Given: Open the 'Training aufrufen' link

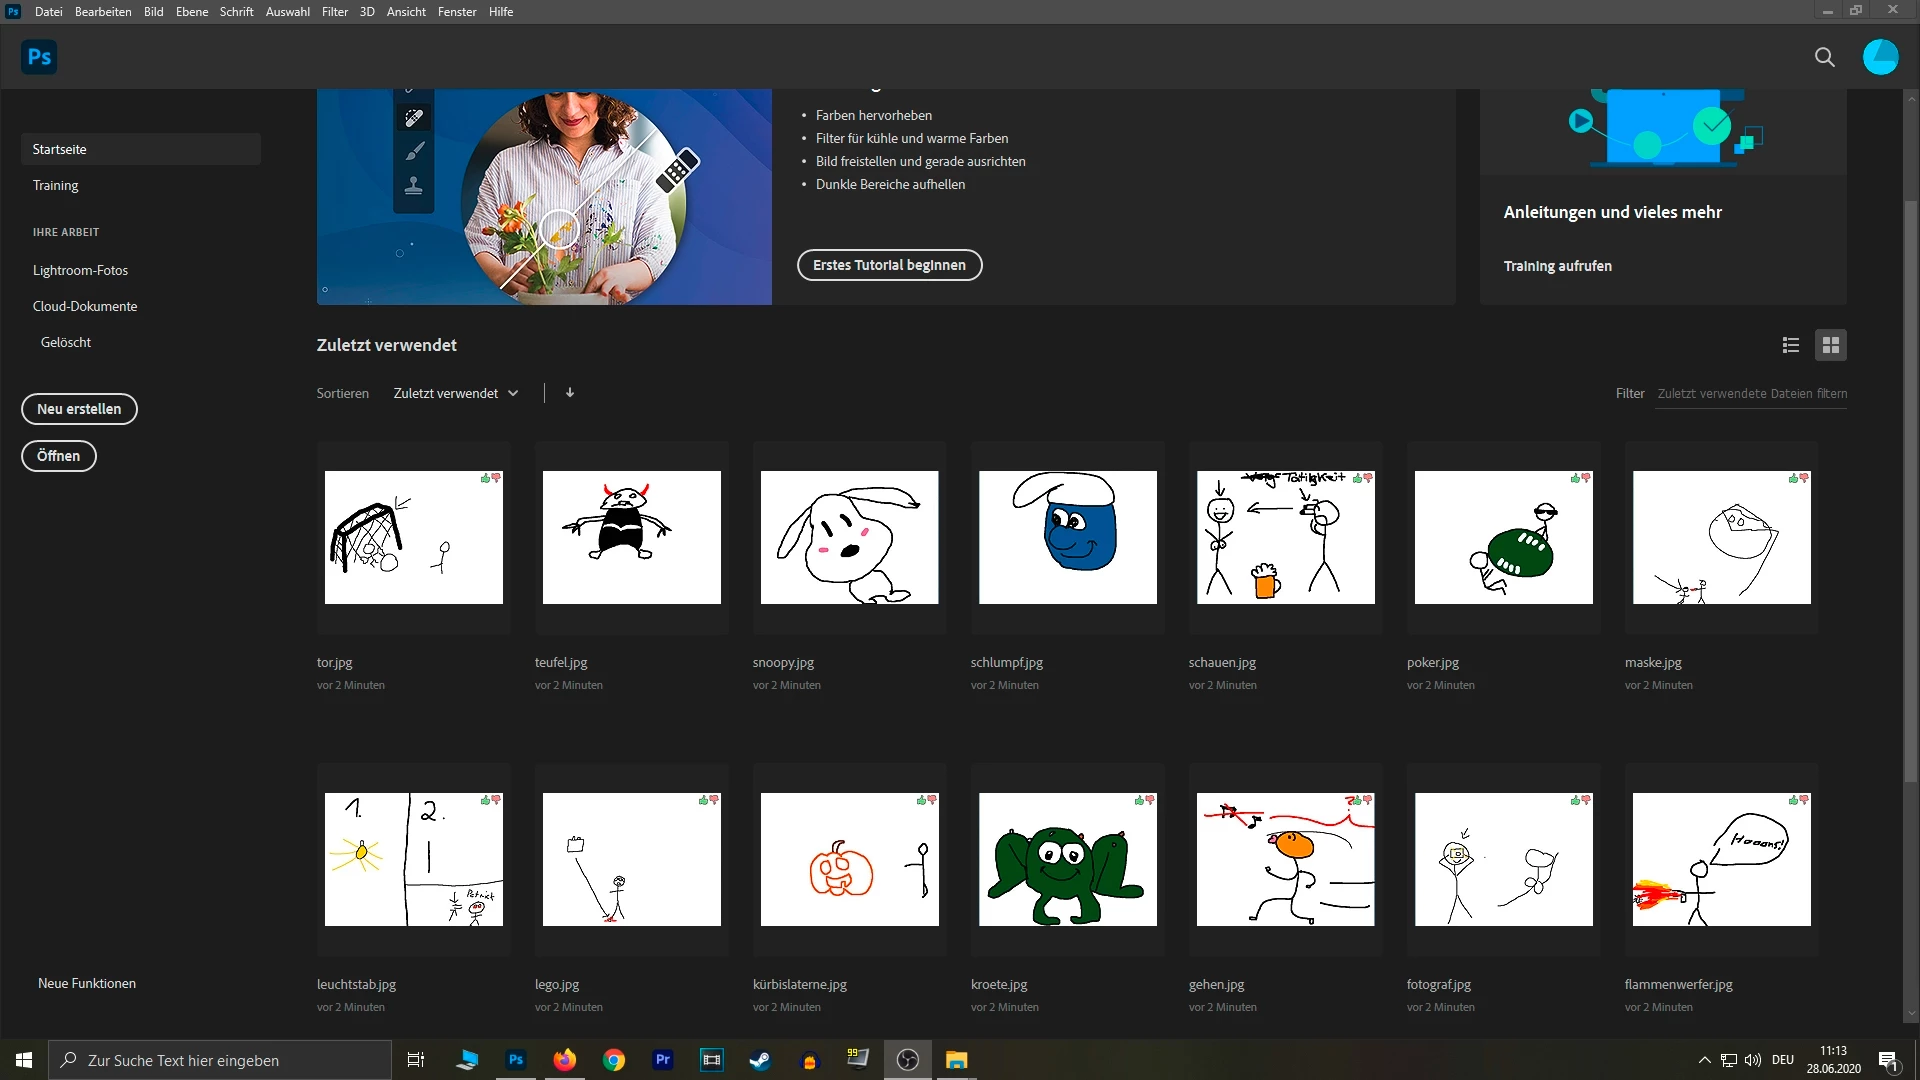Looking at the screenshot, I should (1557, 266).
